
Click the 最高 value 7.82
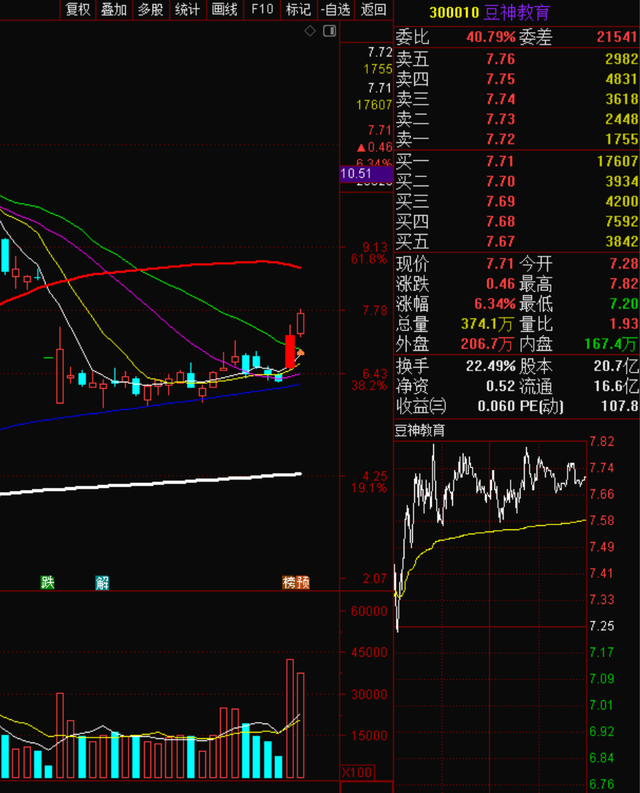[x=624, y=284]
